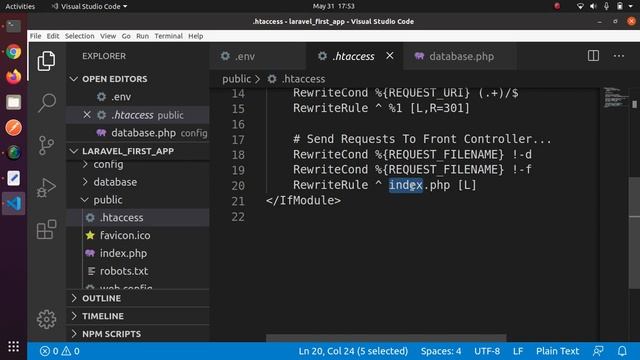Launch Terminal from the Ubuntu dock
This screenshot has width=640, height=360.
13,26
